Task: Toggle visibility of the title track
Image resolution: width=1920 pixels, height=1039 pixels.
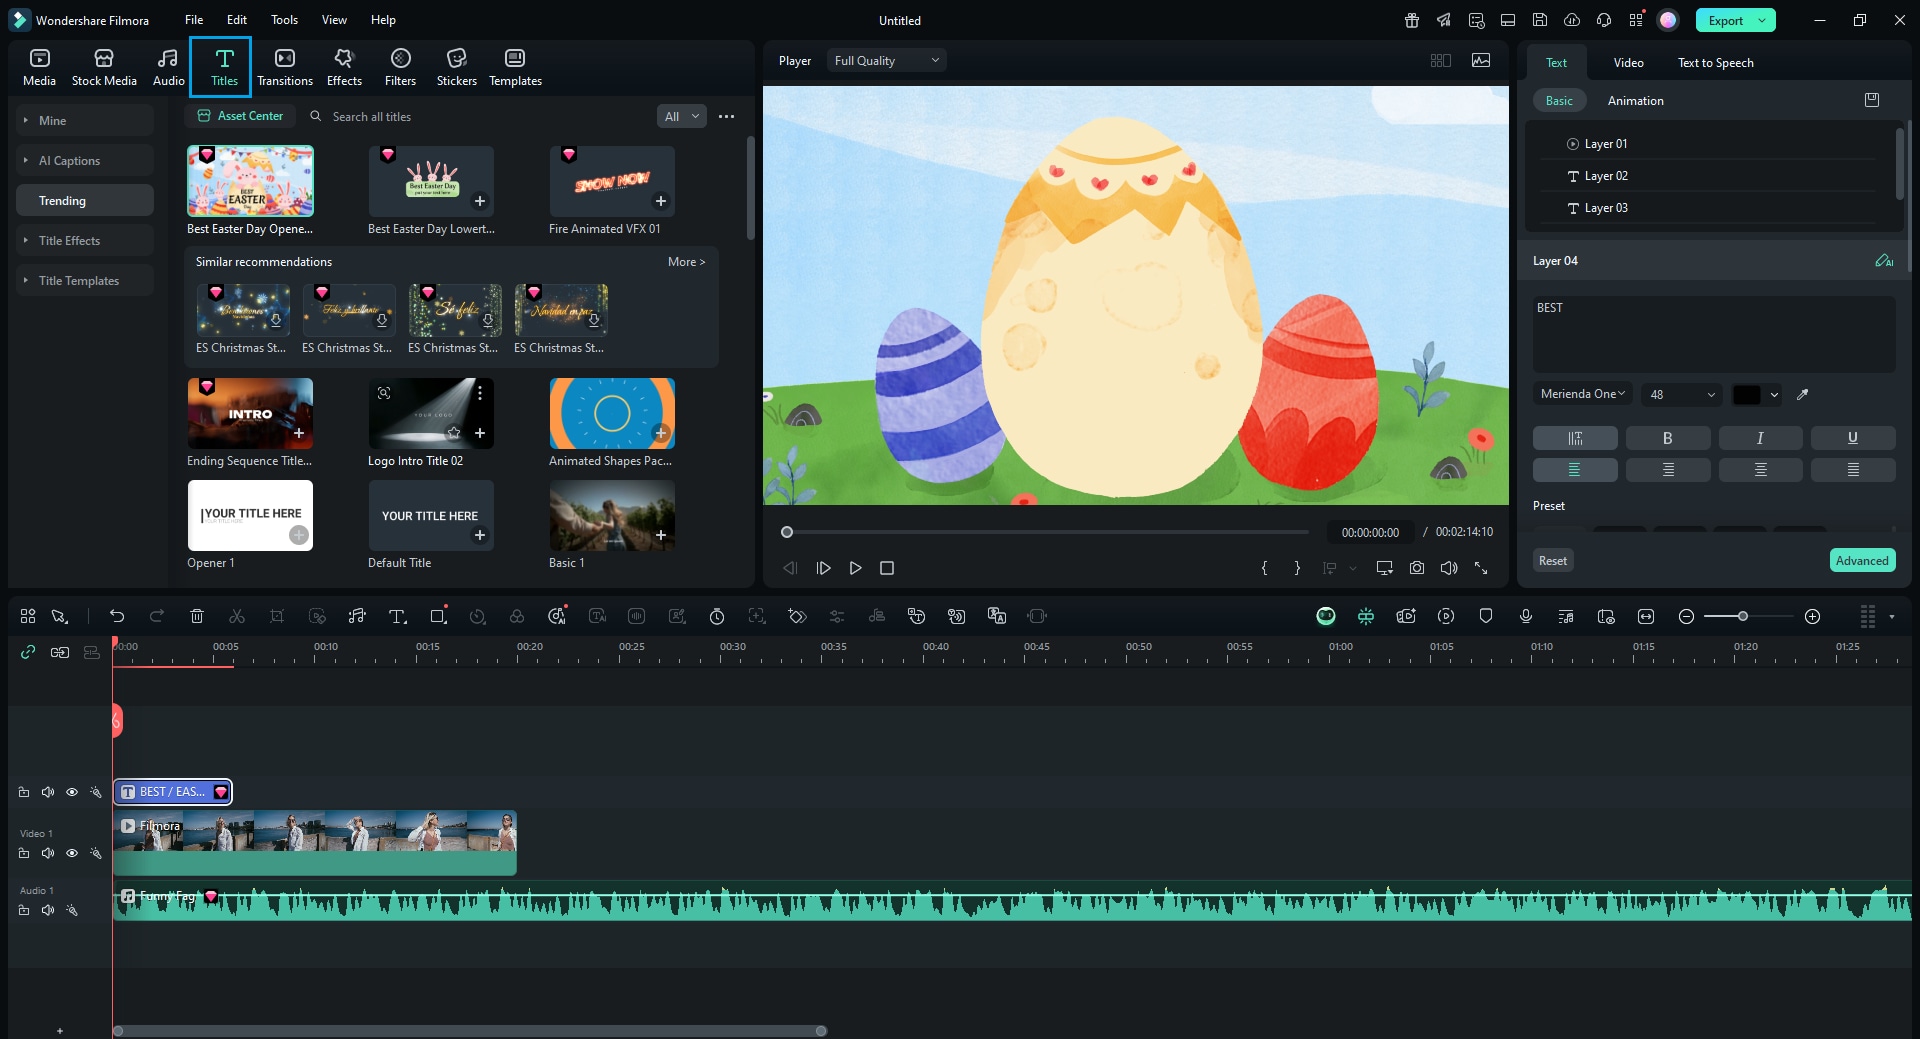Action: [72, 792]
